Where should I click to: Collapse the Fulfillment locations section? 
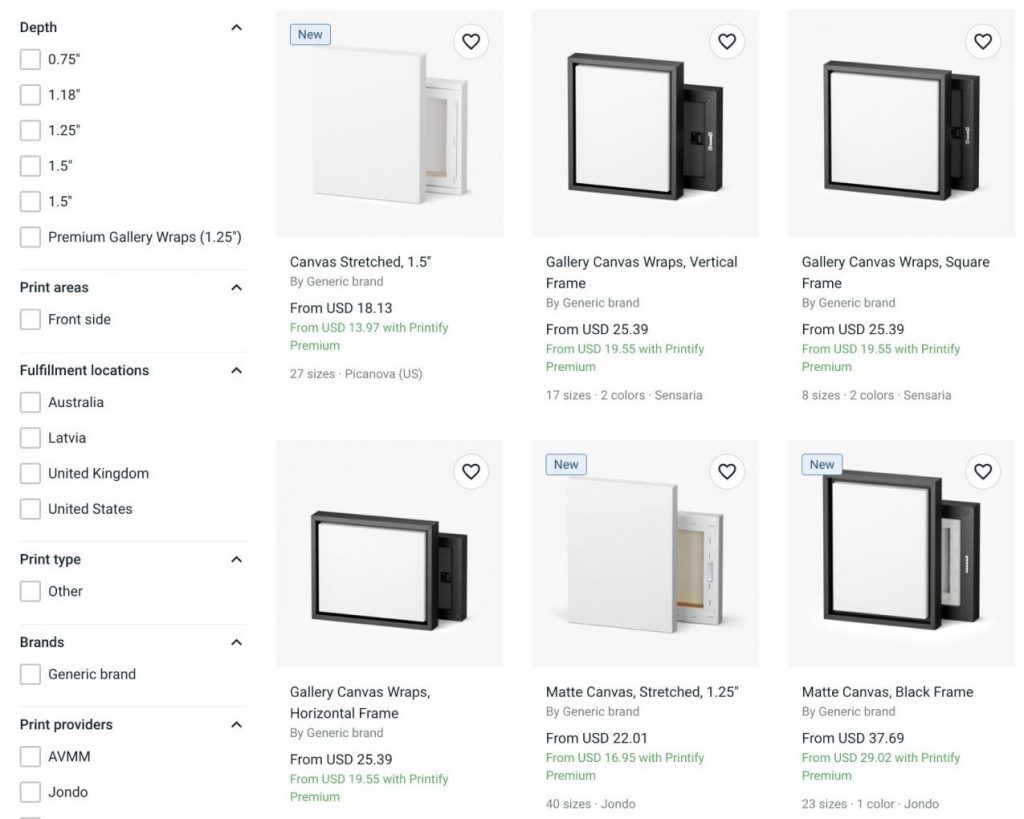click(236, 370)
